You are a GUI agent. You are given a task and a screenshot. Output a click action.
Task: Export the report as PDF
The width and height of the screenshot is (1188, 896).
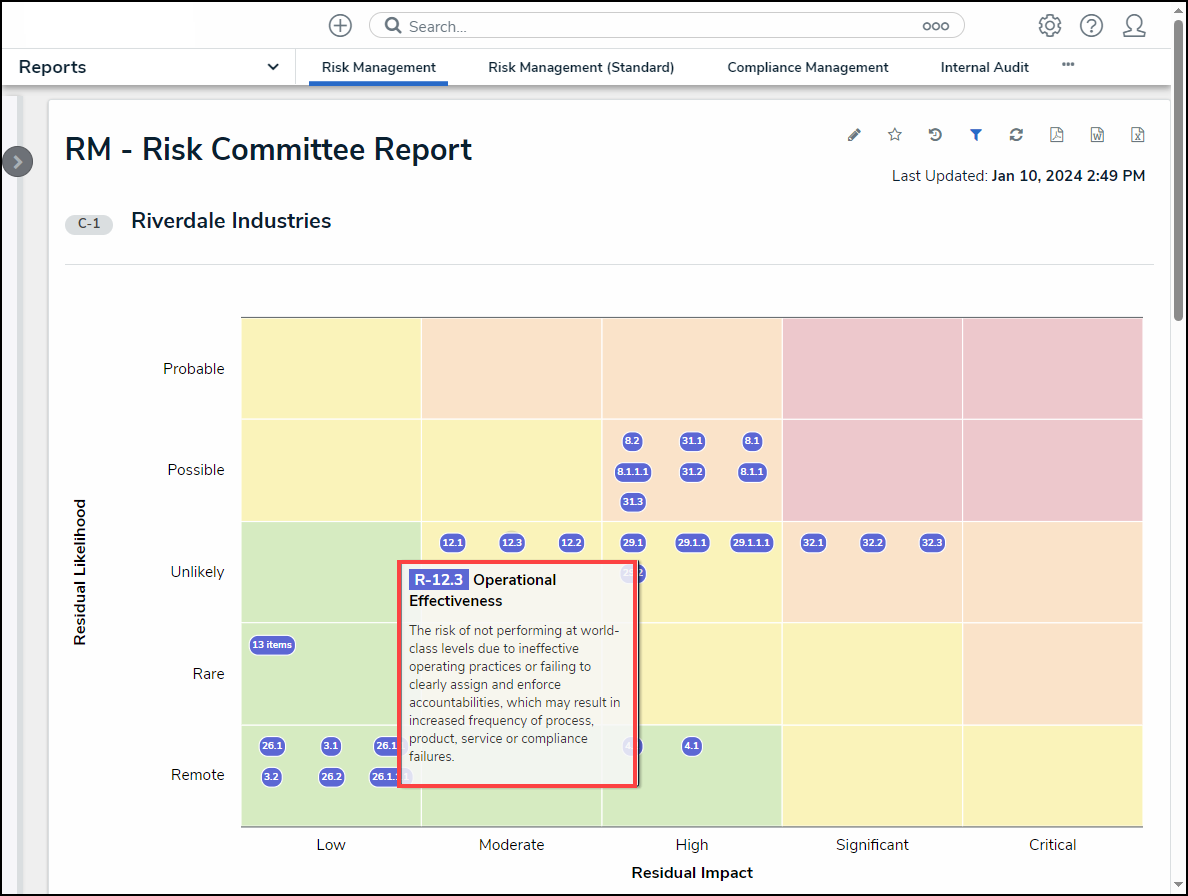1056,135
